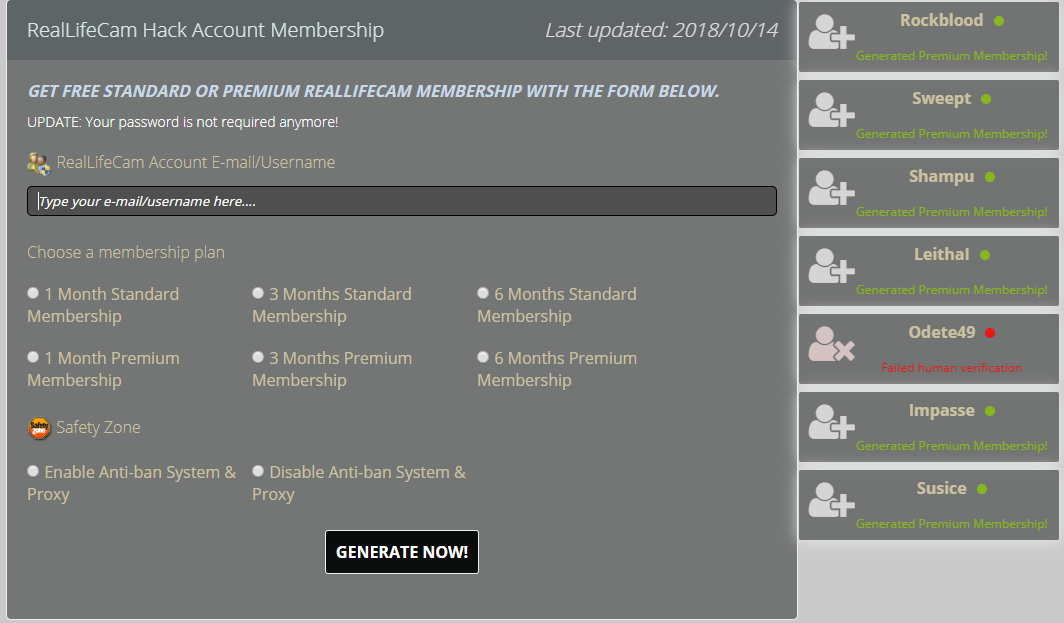This screenshot has height=623, width=1064.
Task: Select 6 Months Standard Membership radio
Action: pos(482,293)
